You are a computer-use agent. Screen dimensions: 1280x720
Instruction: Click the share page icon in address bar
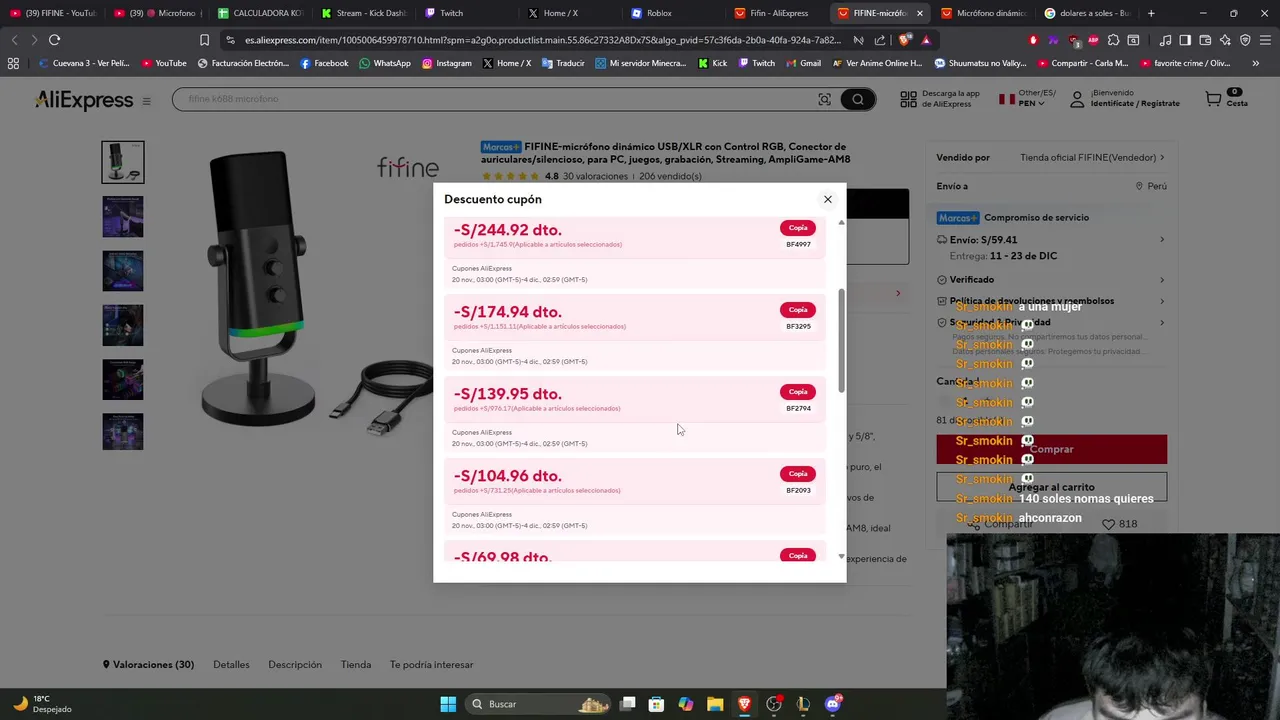tap(880, 40)
